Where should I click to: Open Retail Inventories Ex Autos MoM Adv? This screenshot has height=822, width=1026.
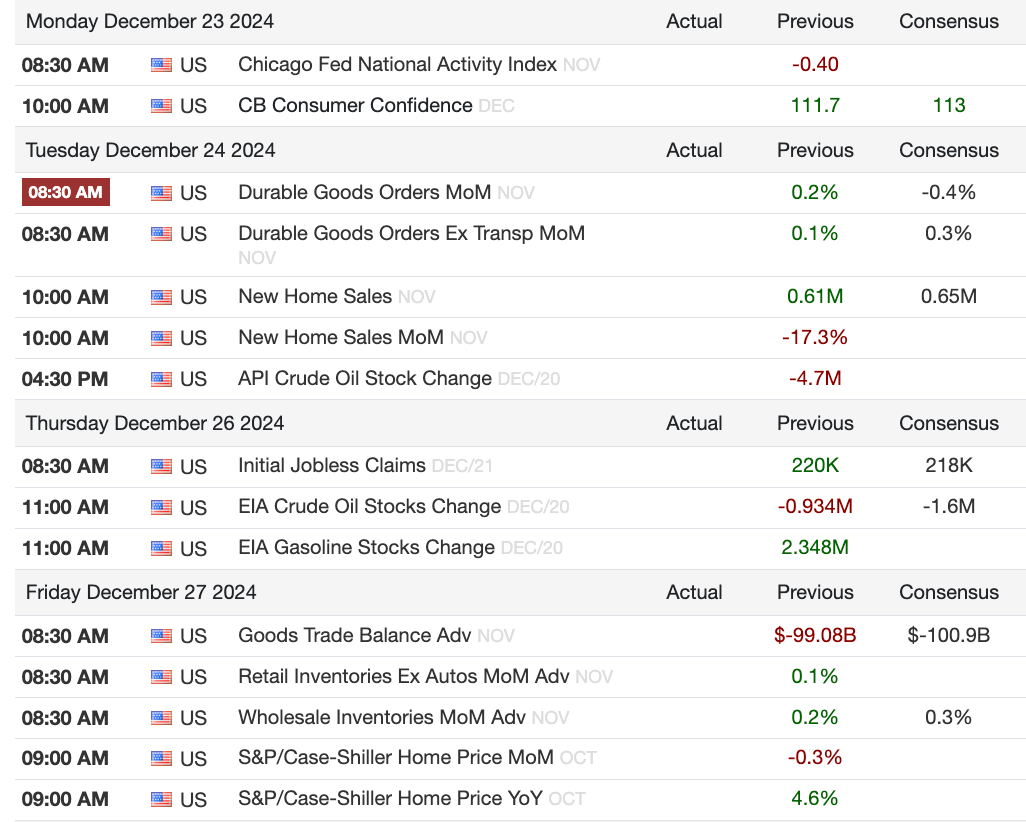403,677
